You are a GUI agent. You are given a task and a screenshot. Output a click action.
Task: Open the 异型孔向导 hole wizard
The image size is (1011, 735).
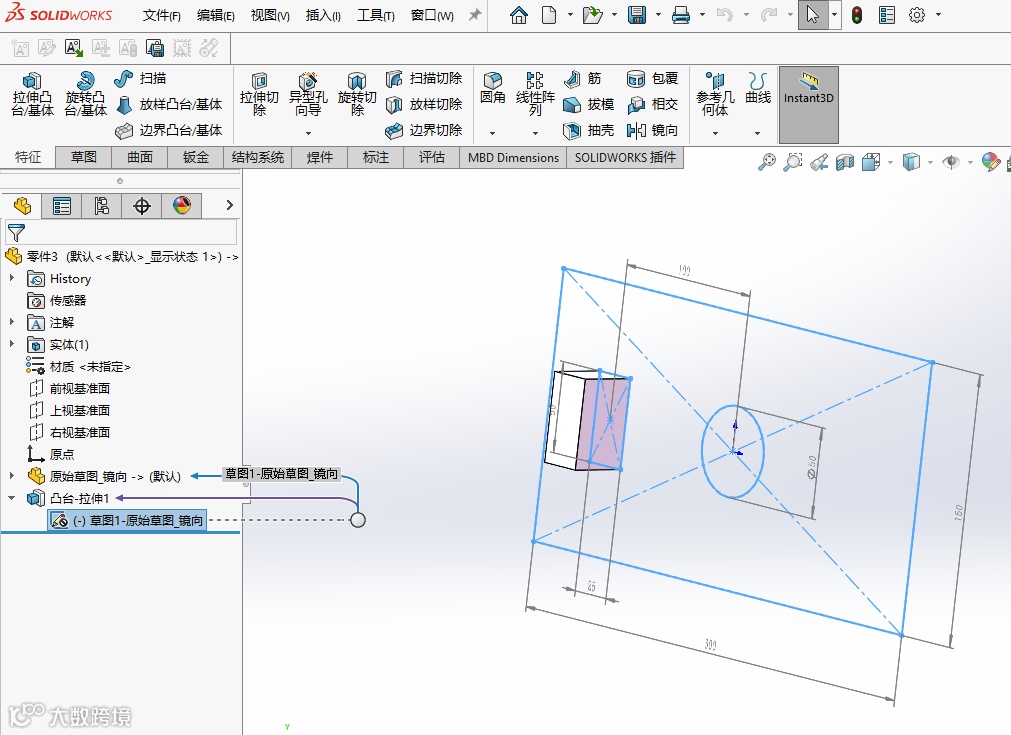[x=308, y=95]
